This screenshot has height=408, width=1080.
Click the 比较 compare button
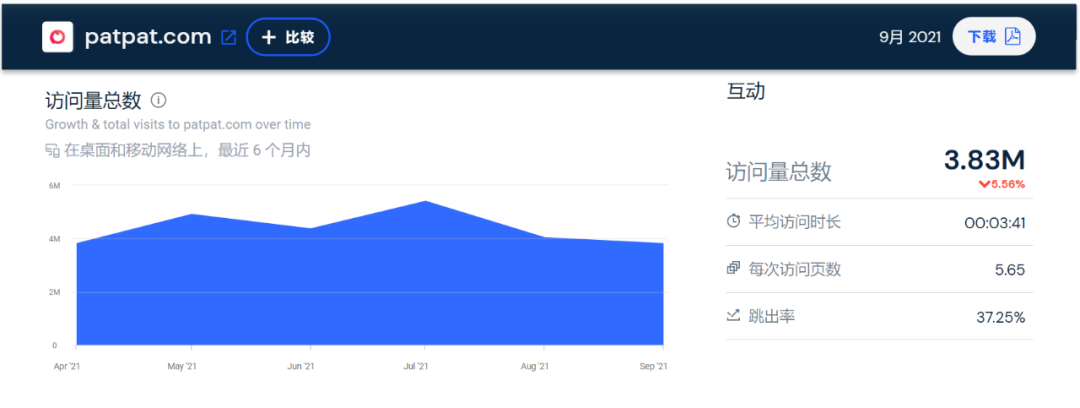288,37
